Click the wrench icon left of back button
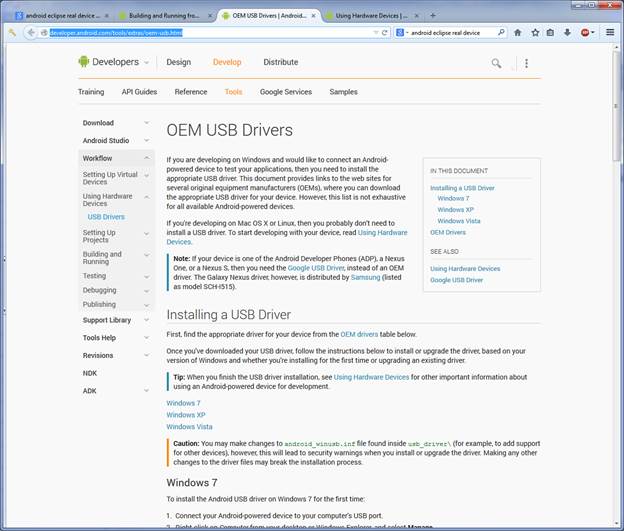Image resolution: width=624 pixels, height=531 pixels. pos(12,33)
